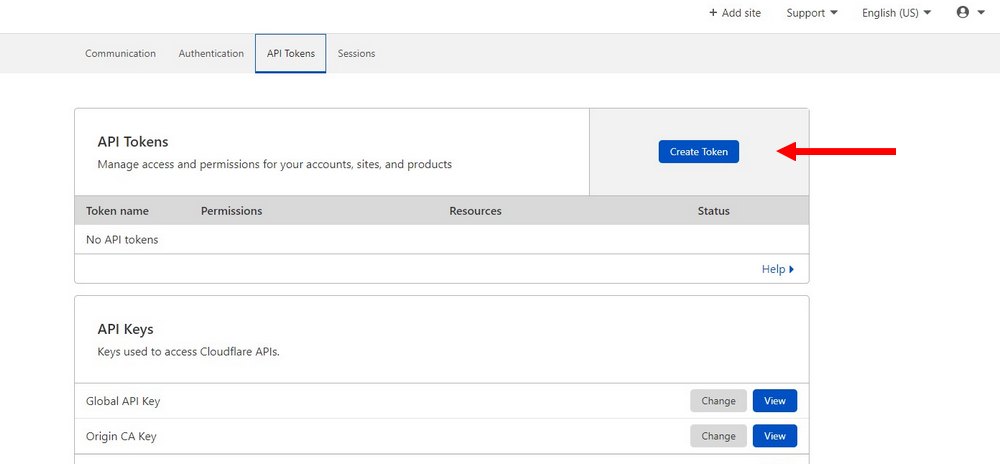Screen dimensions: 1000x464
Task: Click the Add site plus button
Action: click(735, 13)
